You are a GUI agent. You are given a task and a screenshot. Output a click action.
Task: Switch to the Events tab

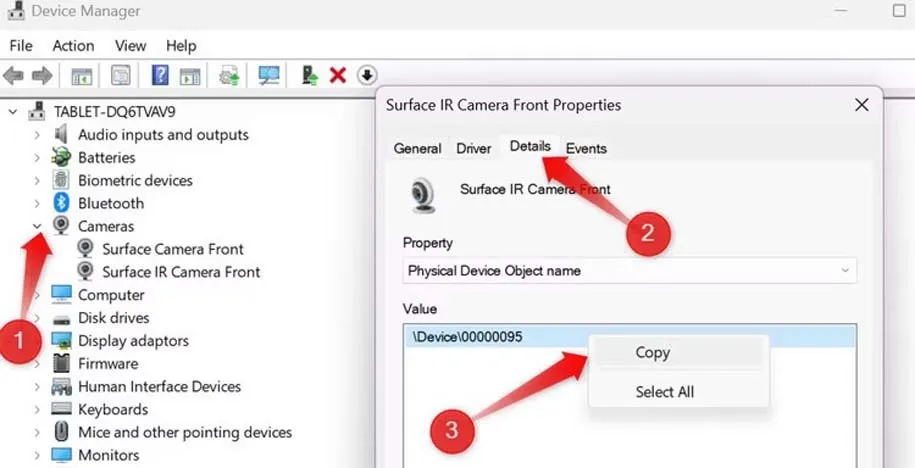click(586, 148)
